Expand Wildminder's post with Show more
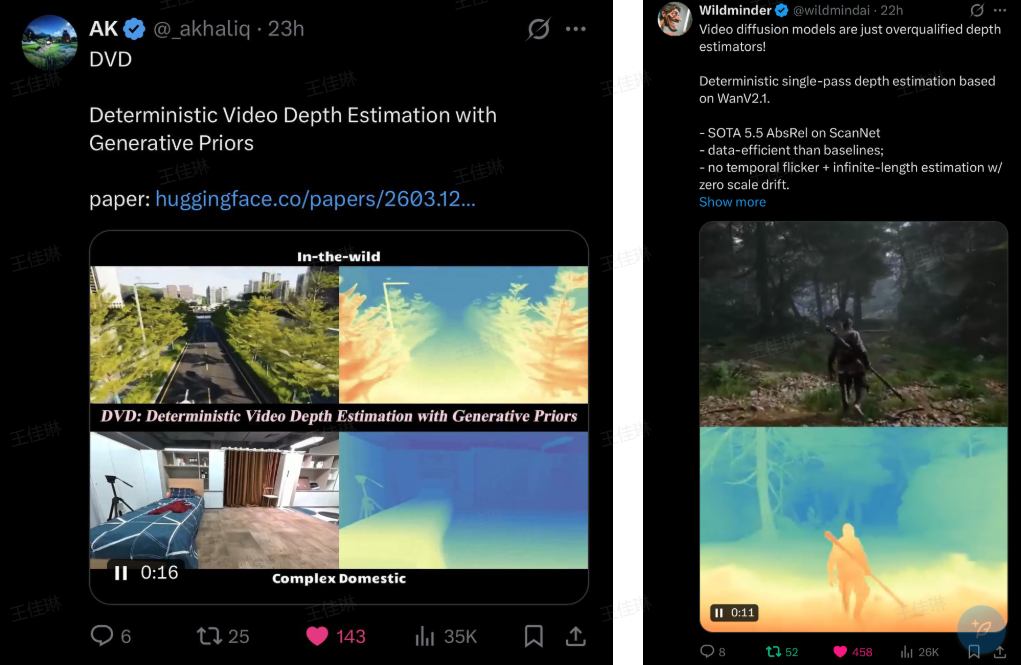This screenshot has height=665, width=1021. [x=732, y=202]
